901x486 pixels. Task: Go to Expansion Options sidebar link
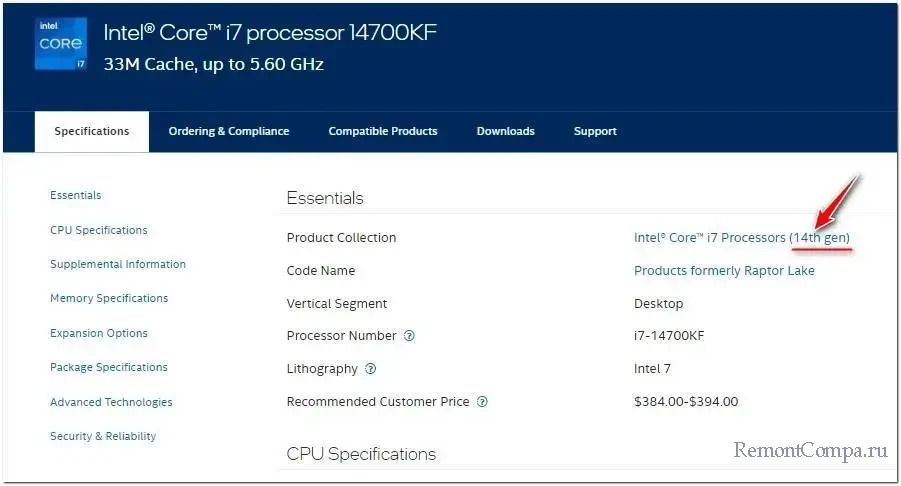[x=99, y=333]
